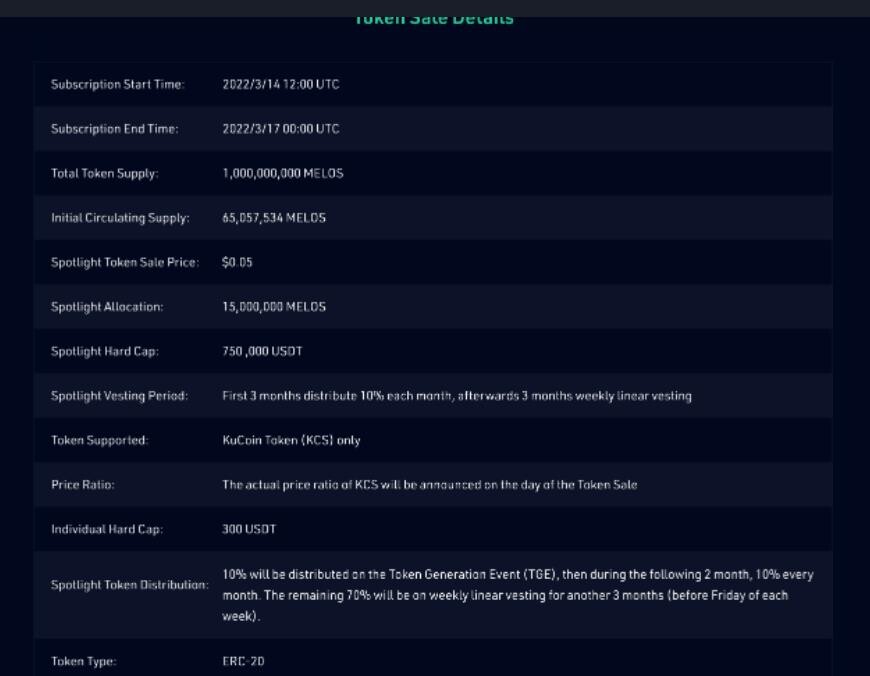
Task: Select the value '2022/3/14 12:00 UTC'
Action: (x=281, y=84)
